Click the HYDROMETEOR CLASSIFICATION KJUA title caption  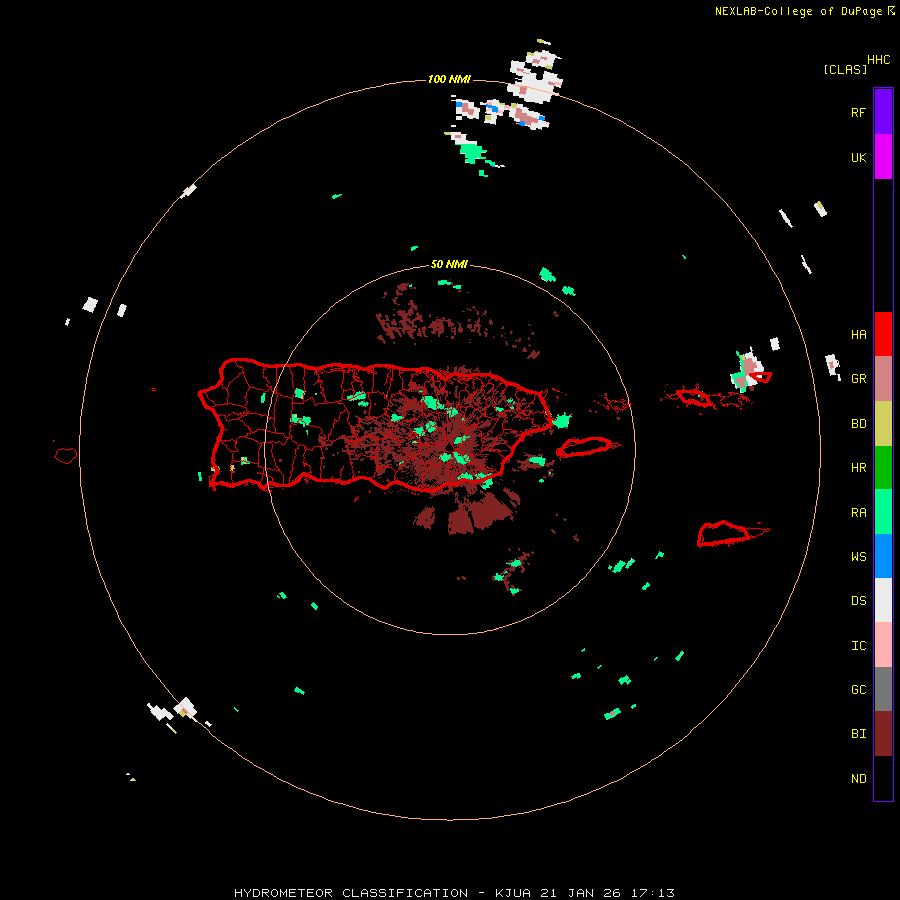click(x=454, y=893)
